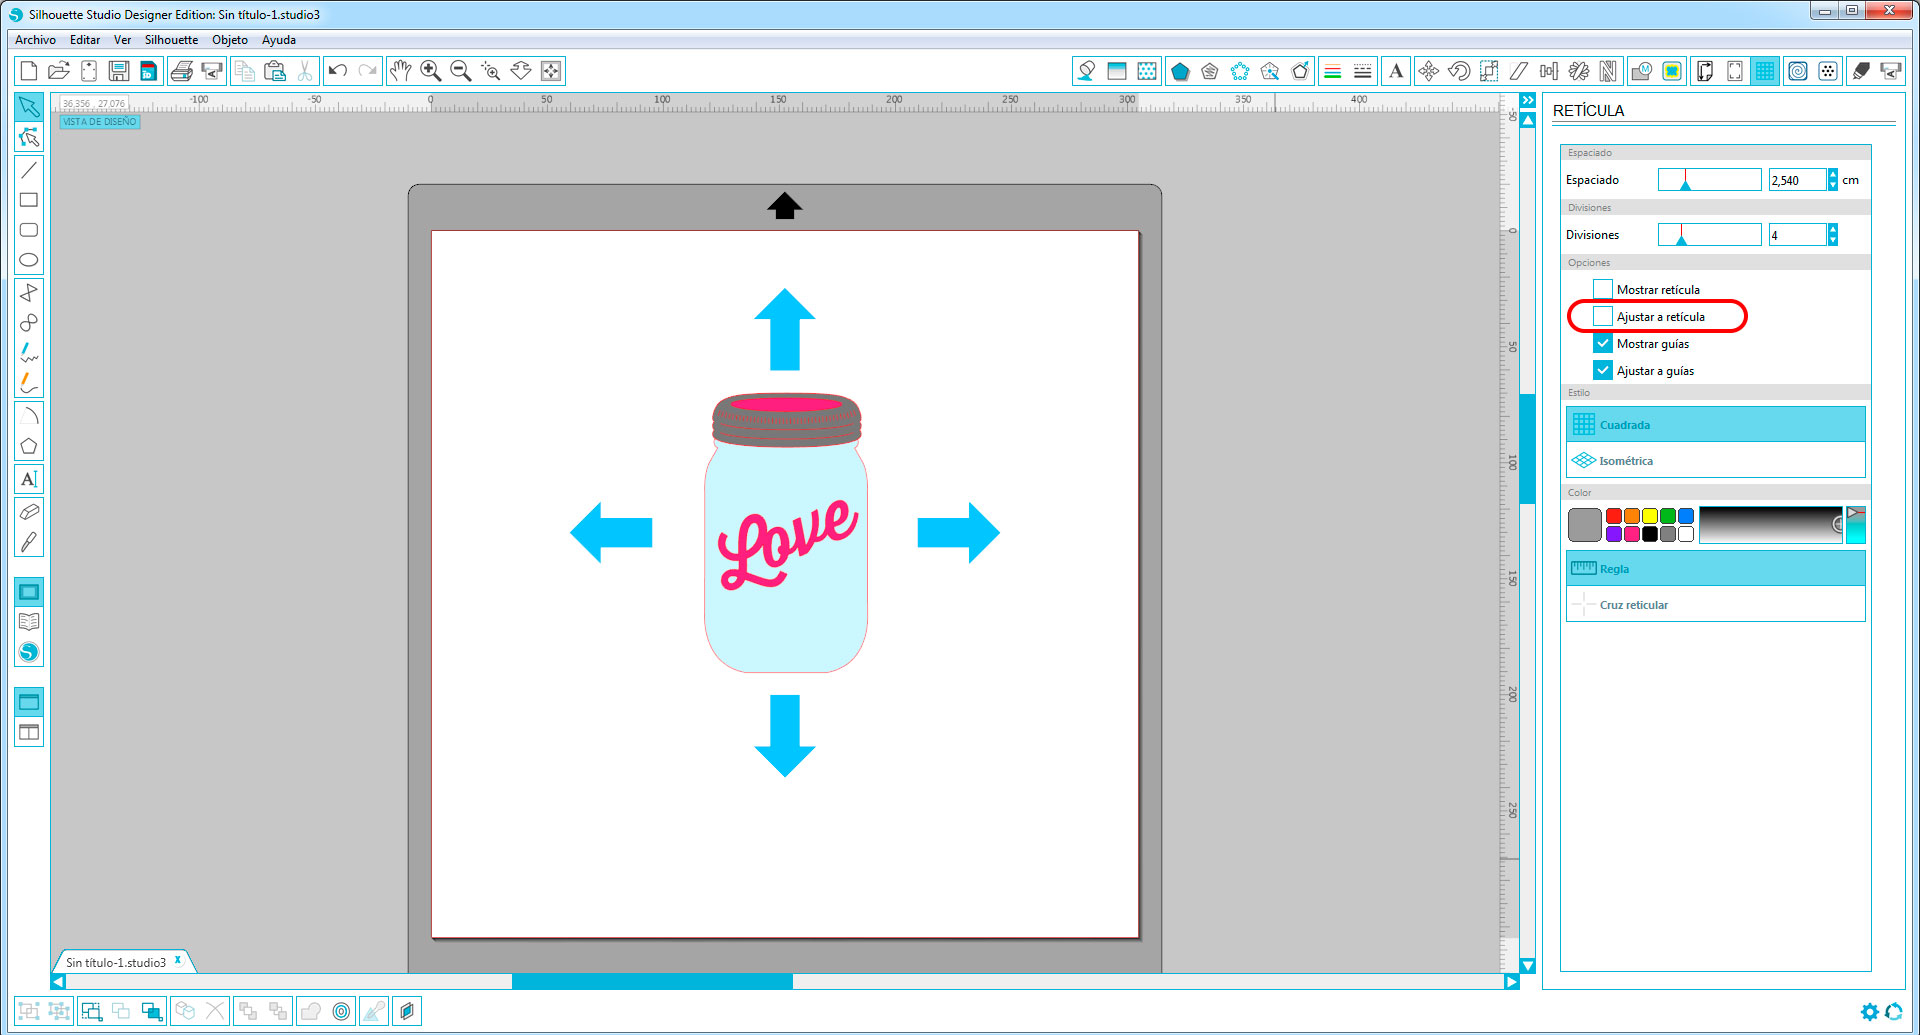1920x1035 pixels.
Task: Open the Rotate panel icon
Action: click(1459, 71)
